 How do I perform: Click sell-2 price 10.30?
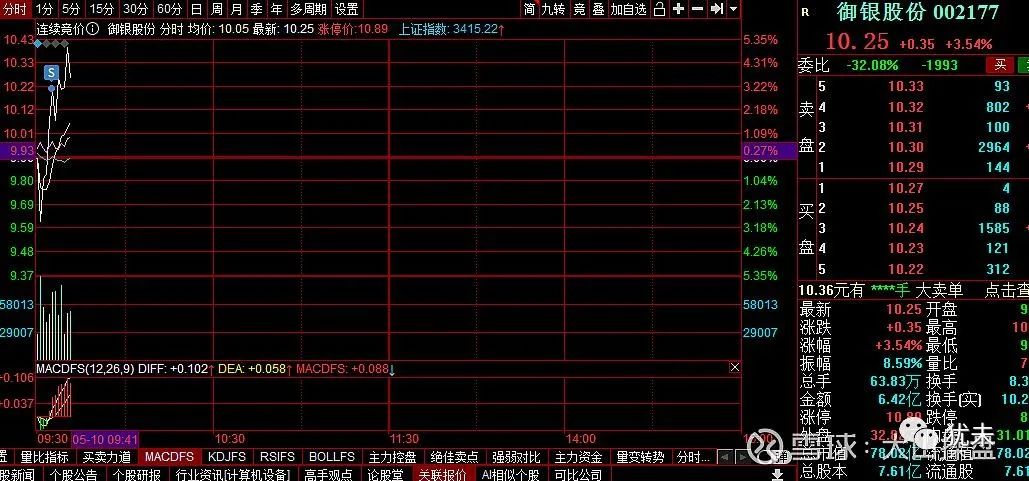coord(906,147)
